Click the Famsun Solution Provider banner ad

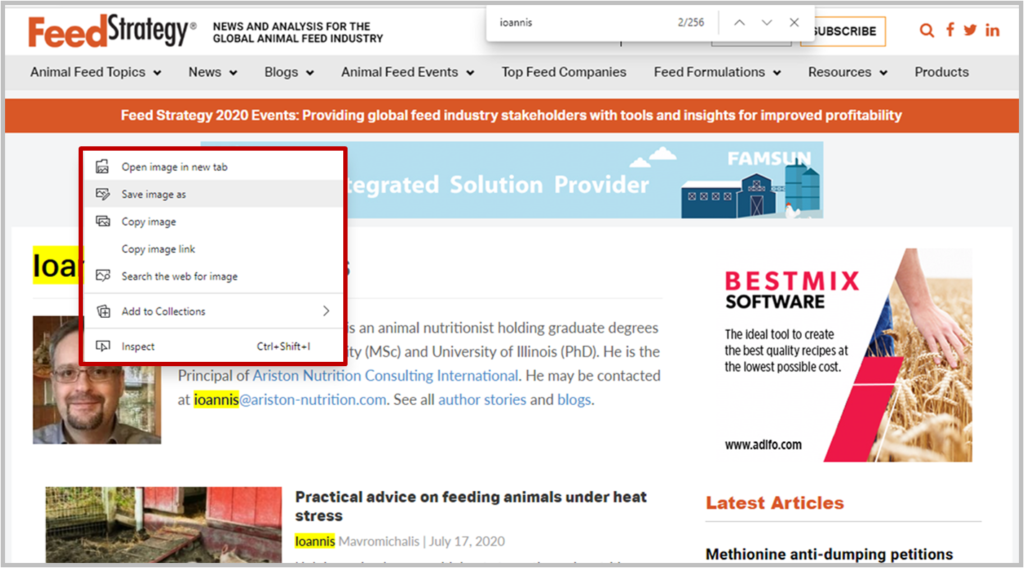point(511,180)
